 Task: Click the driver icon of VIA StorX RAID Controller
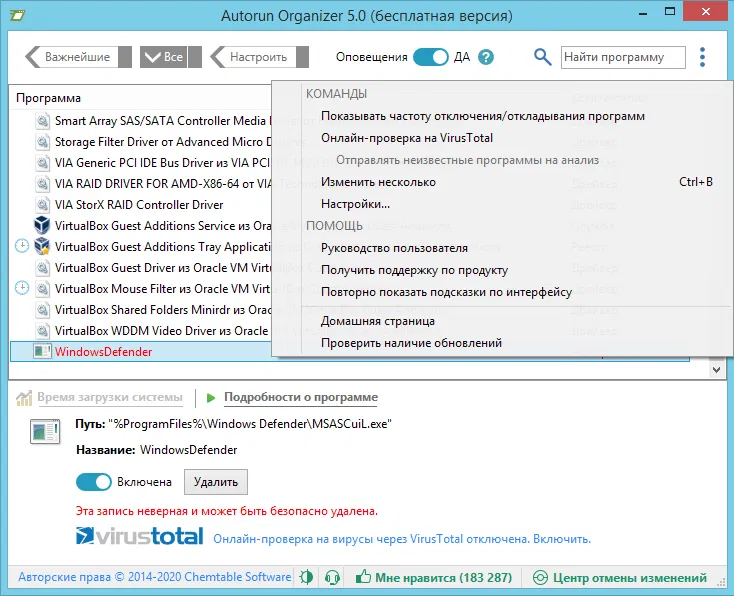43,205
